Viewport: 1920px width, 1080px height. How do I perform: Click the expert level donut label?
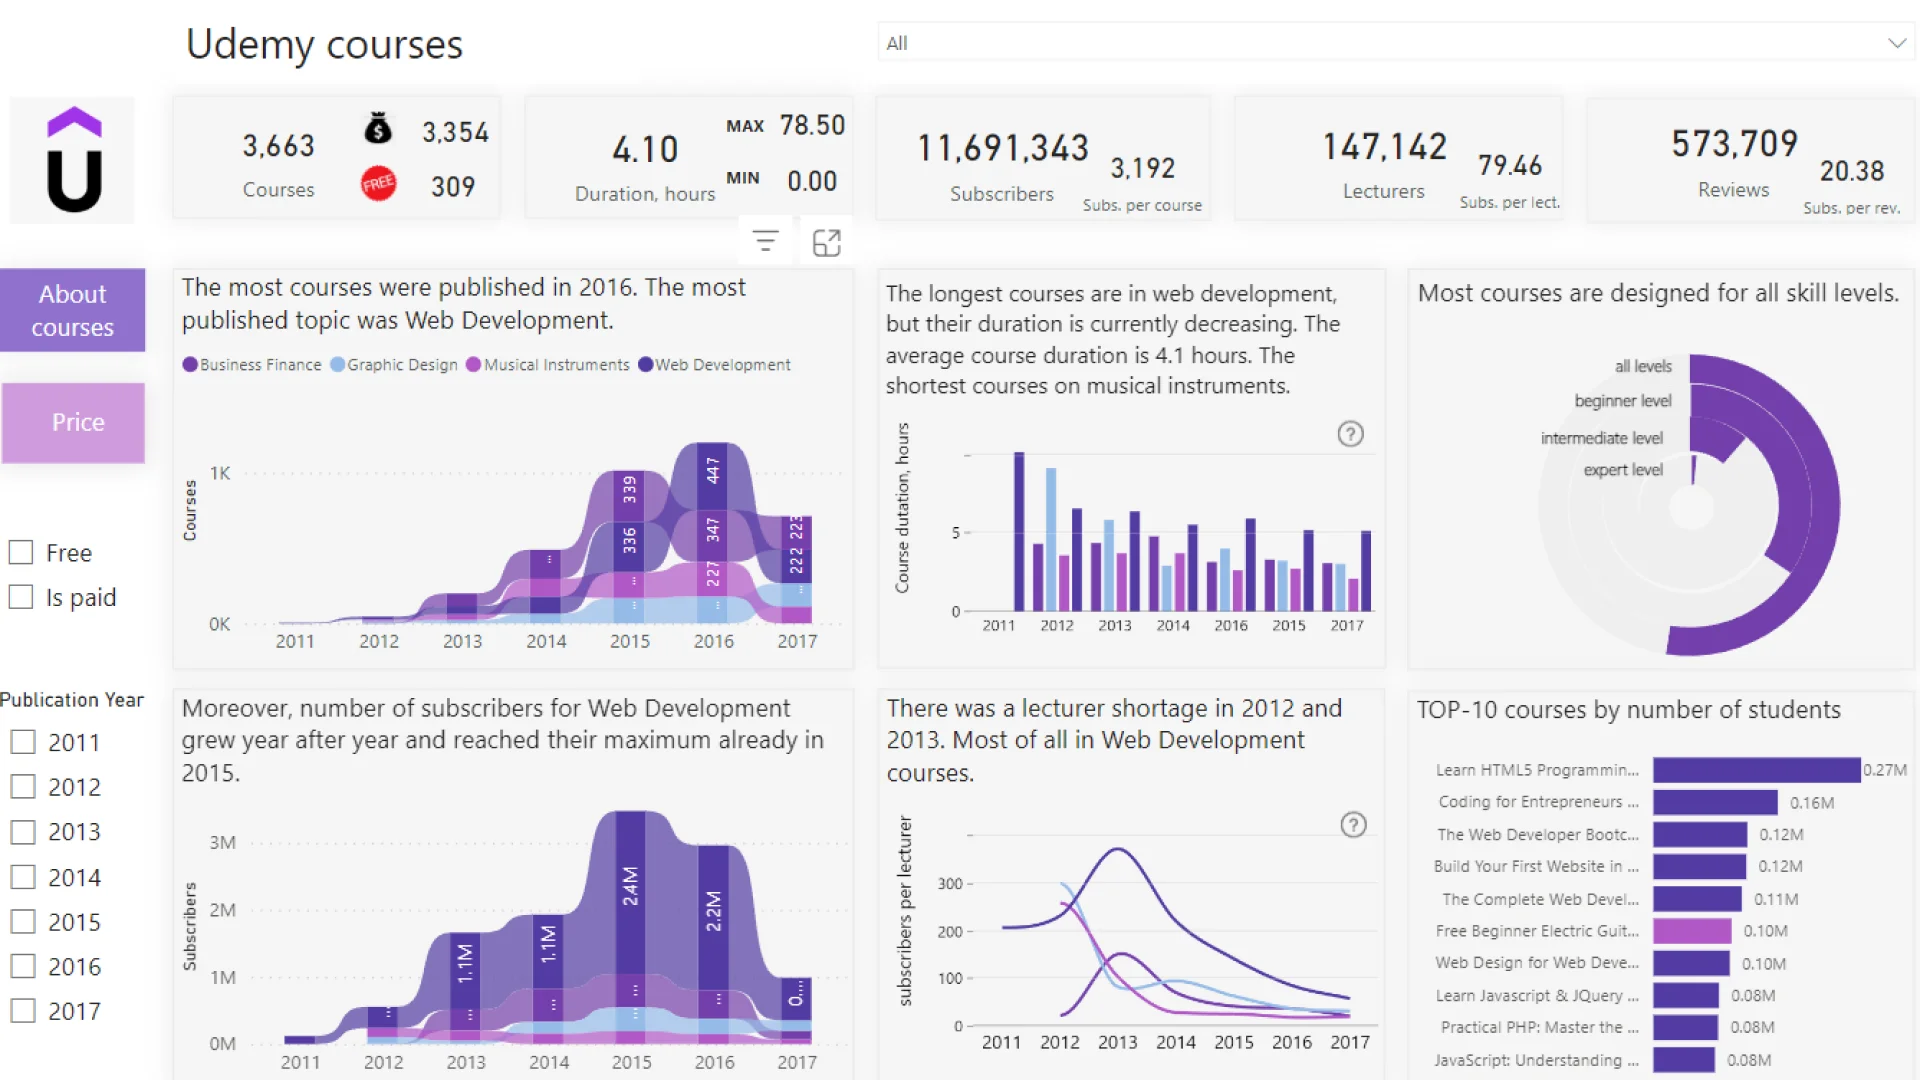click(1623, 470)
